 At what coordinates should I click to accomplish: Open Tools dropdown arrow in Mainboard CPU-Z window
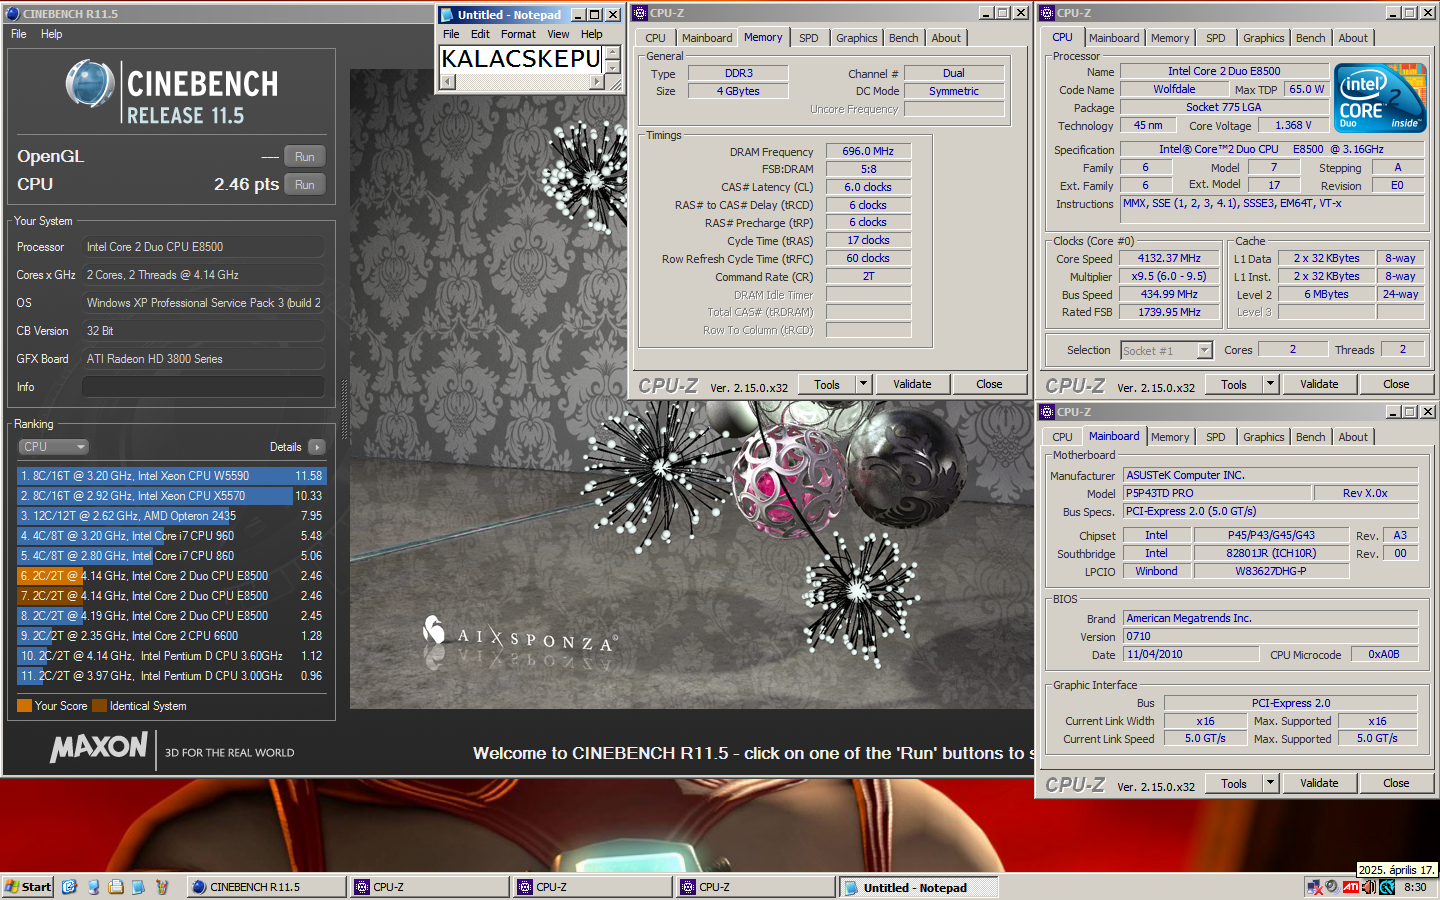(x=1270, y=783)
